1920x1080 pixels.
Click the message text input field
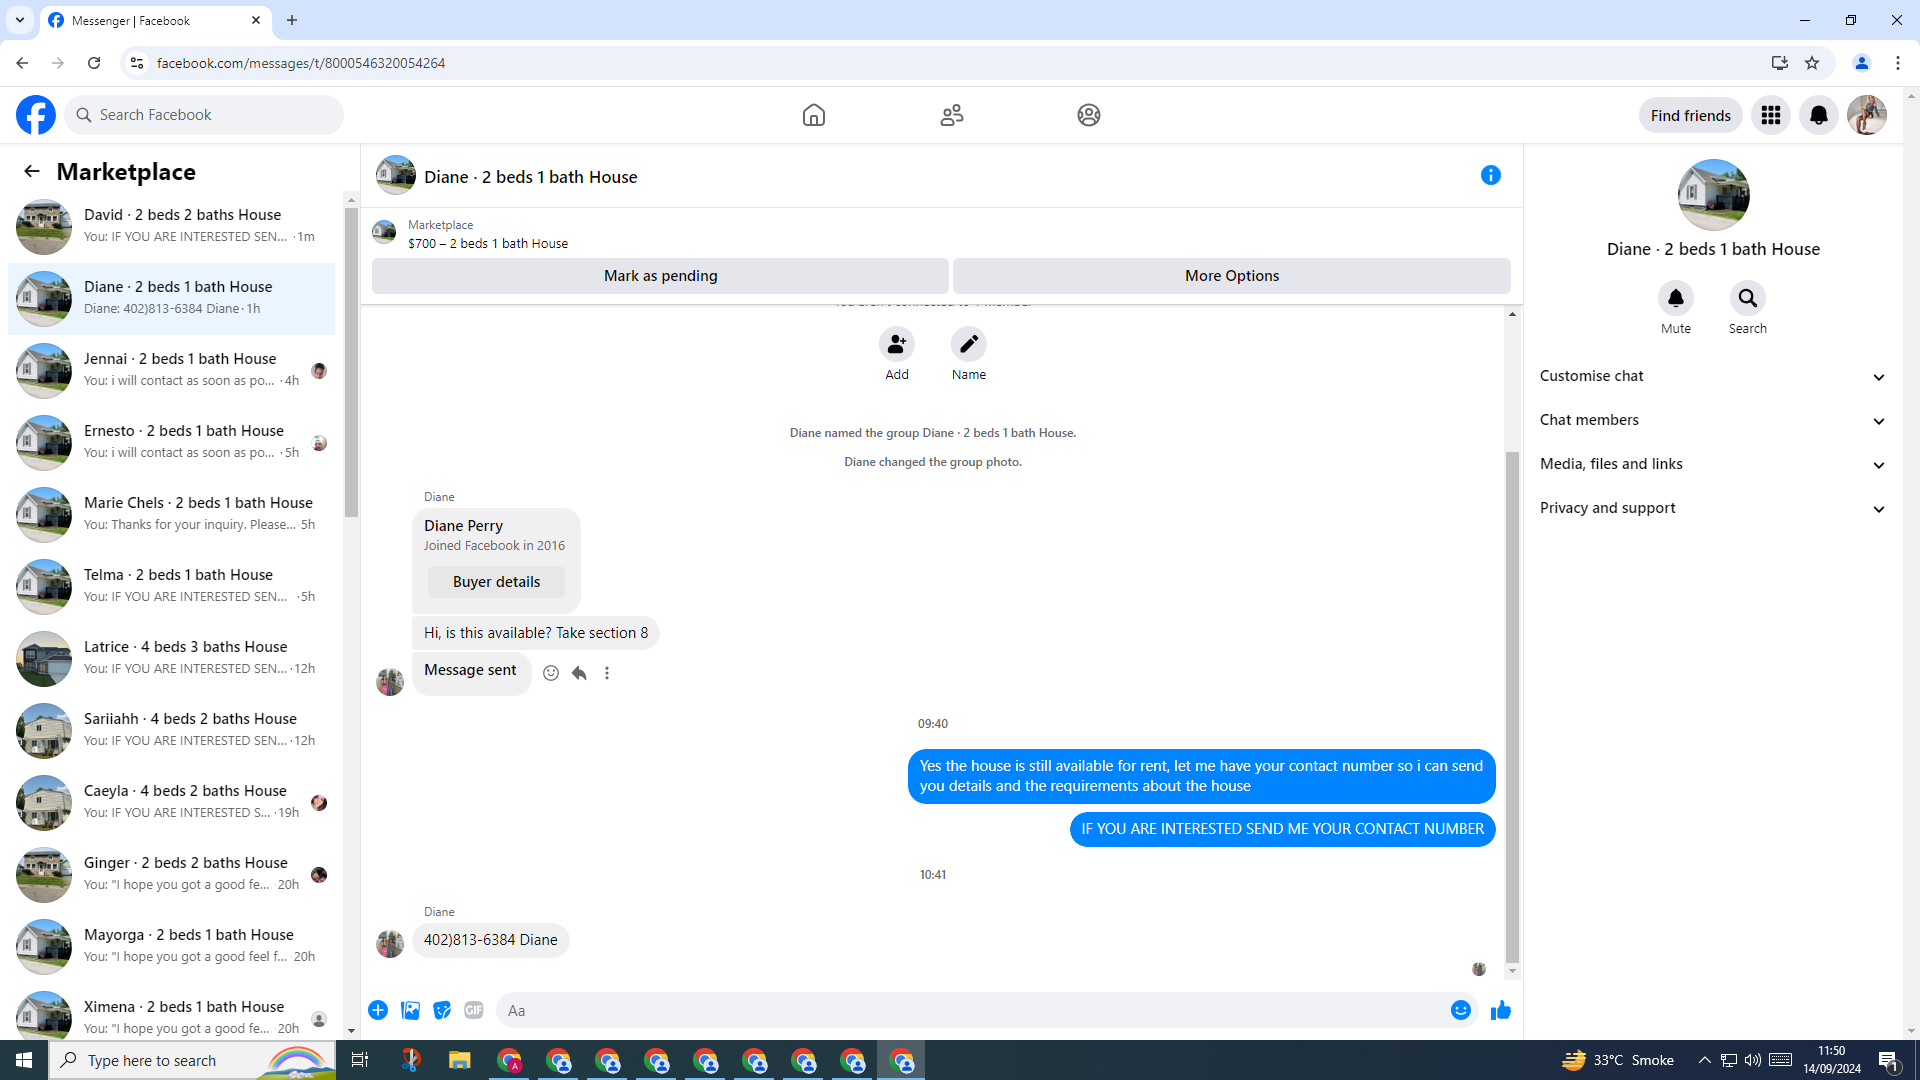(970, 1010)
